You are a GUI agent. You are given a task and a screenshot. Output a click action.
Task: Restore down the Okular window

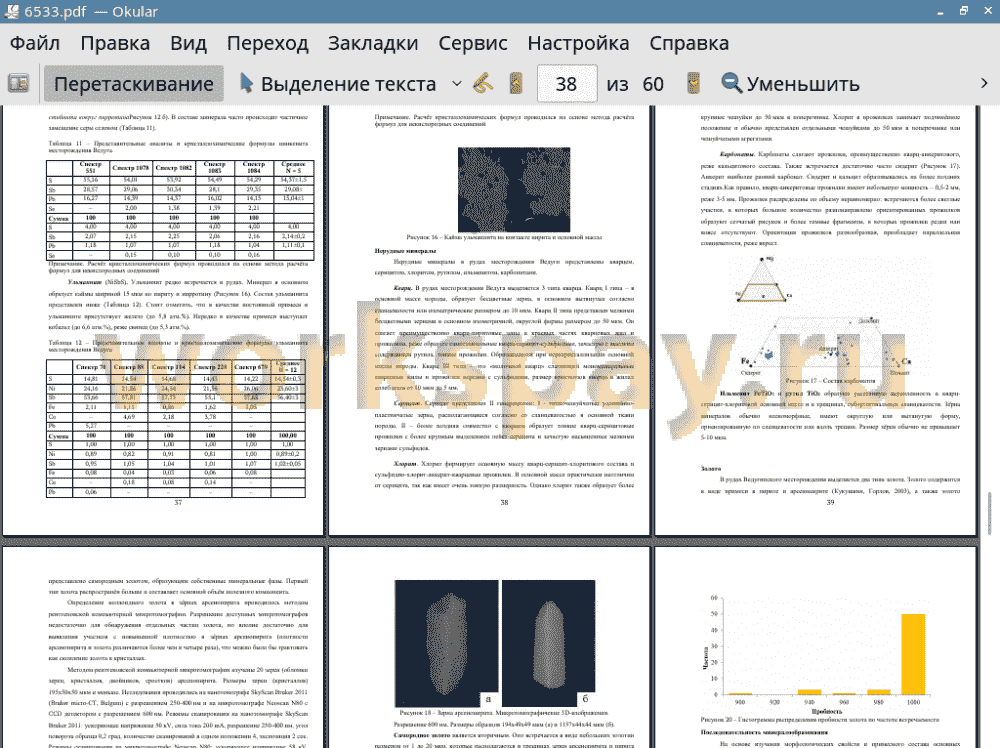[964, 11]
